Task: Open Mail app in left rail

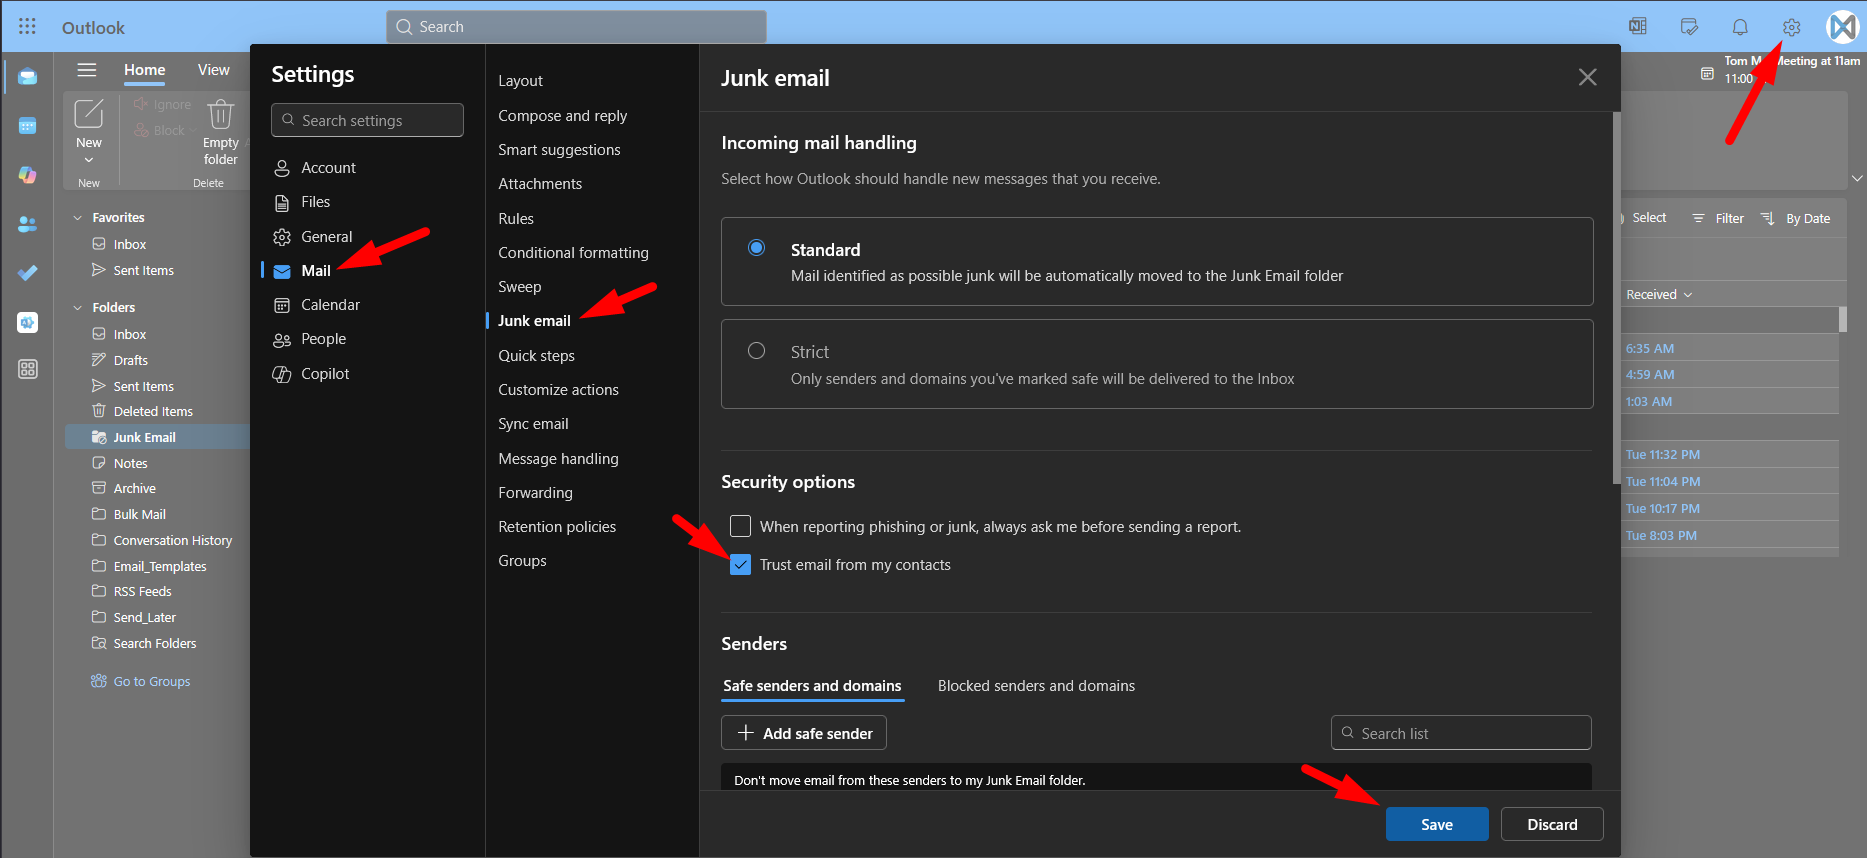Action: pyautogui.click(x=28, y=77)
